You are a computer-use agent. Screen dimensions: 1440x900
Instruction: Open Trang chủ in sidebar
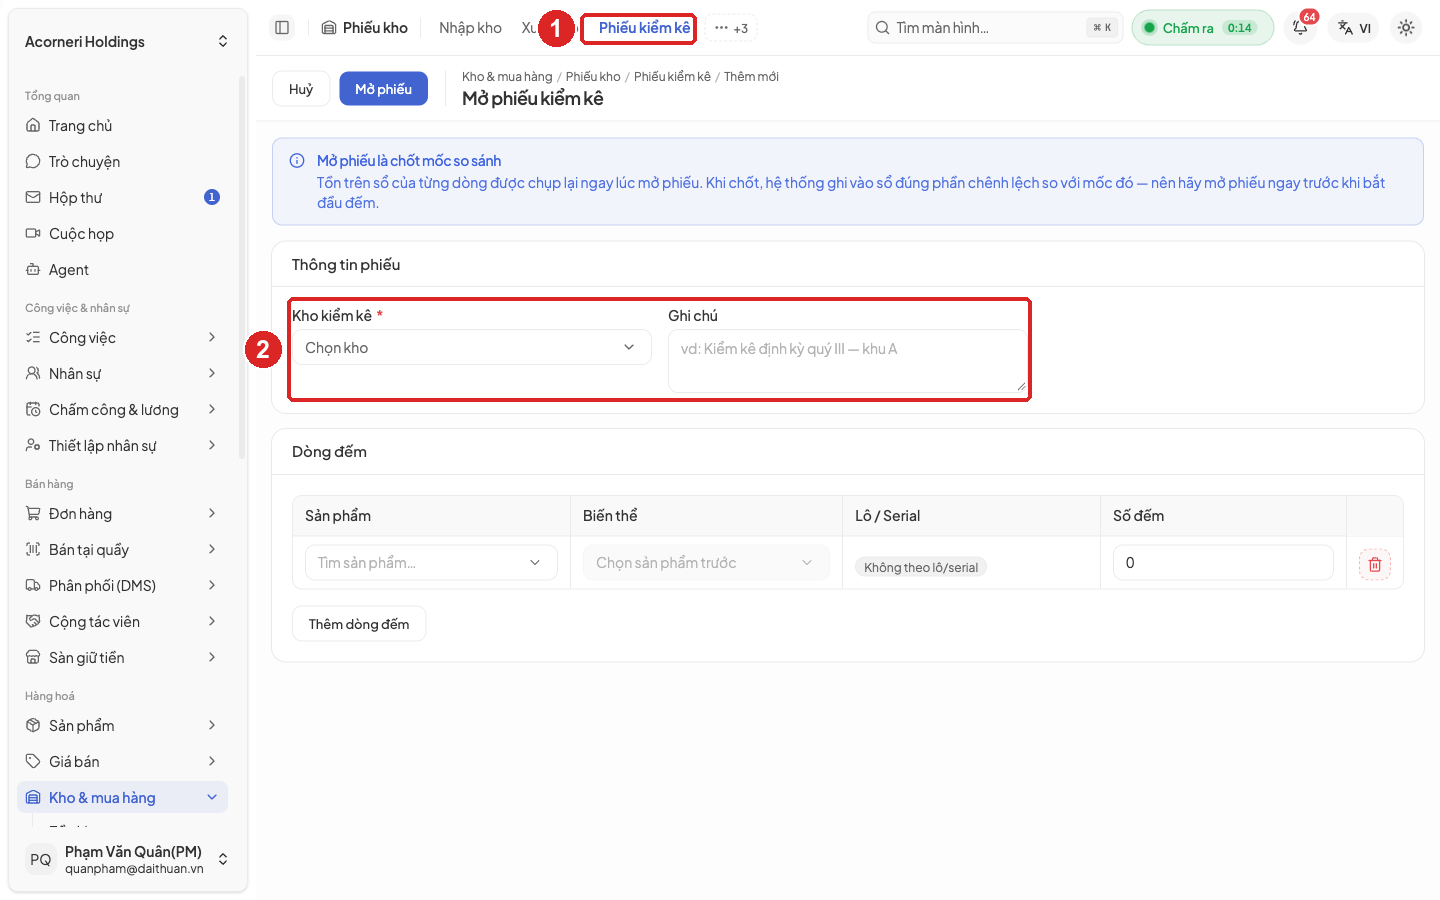click(123, 126)
